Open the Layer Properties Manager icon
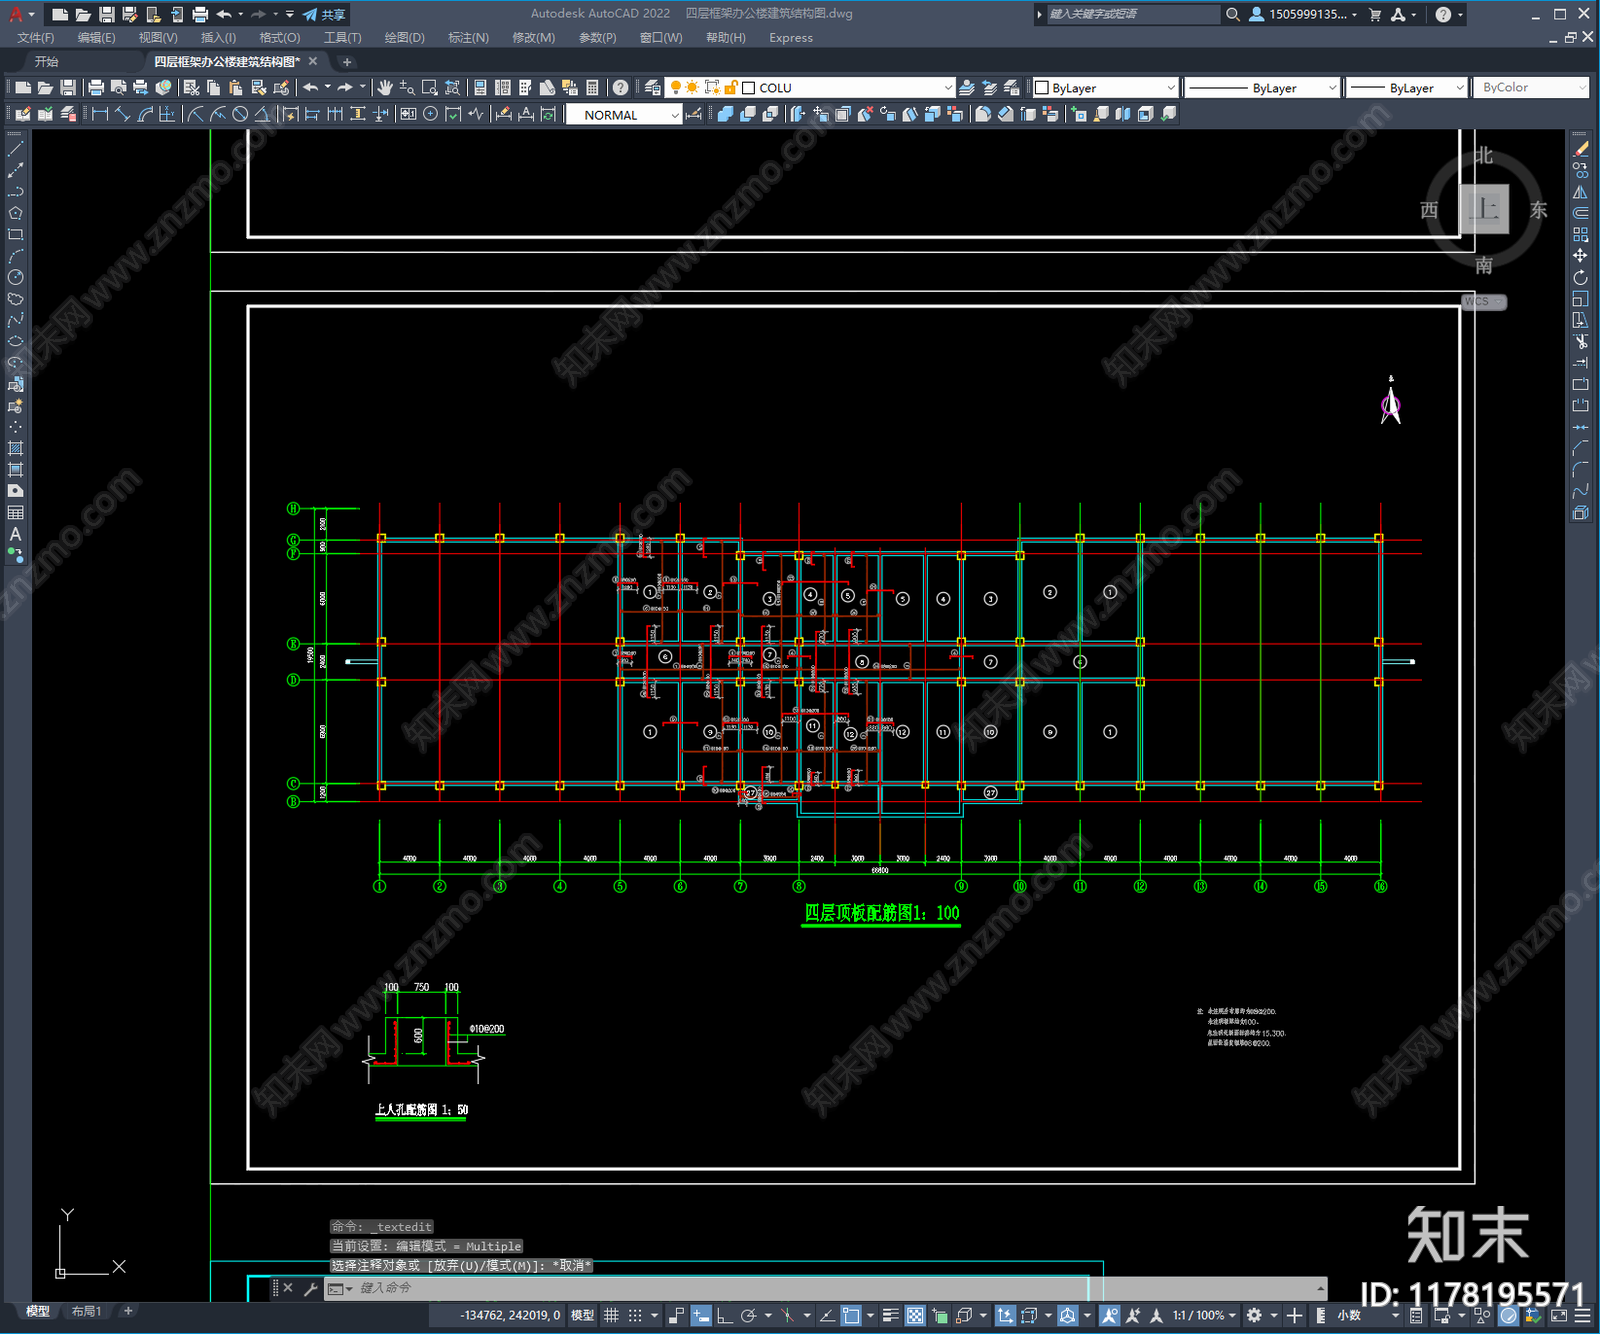The image size is (1600, 1334). pyautogui.click(x=652, y=88)
